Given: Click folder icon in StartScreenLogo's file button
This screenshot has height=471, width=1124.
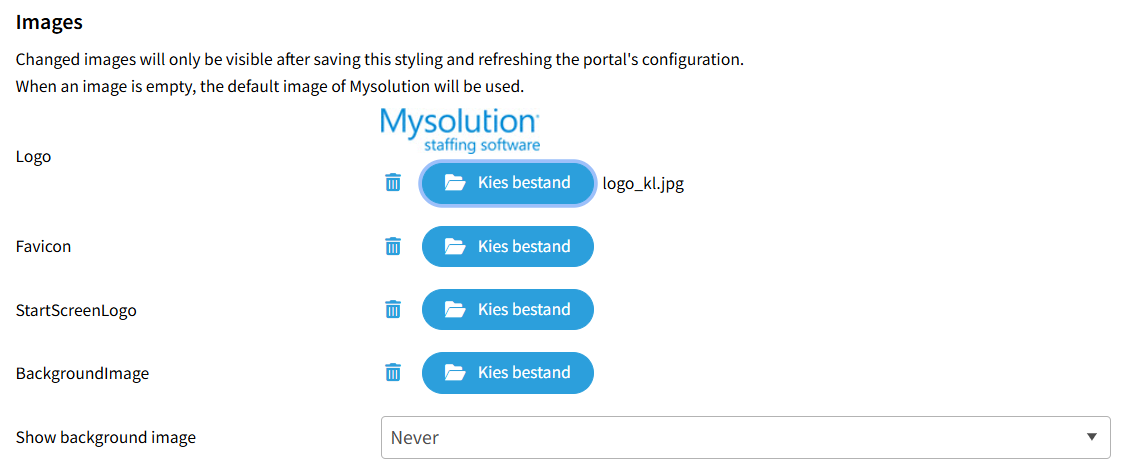Looking at the screenshot, I should pyautogui.click(x=455, y=310).
